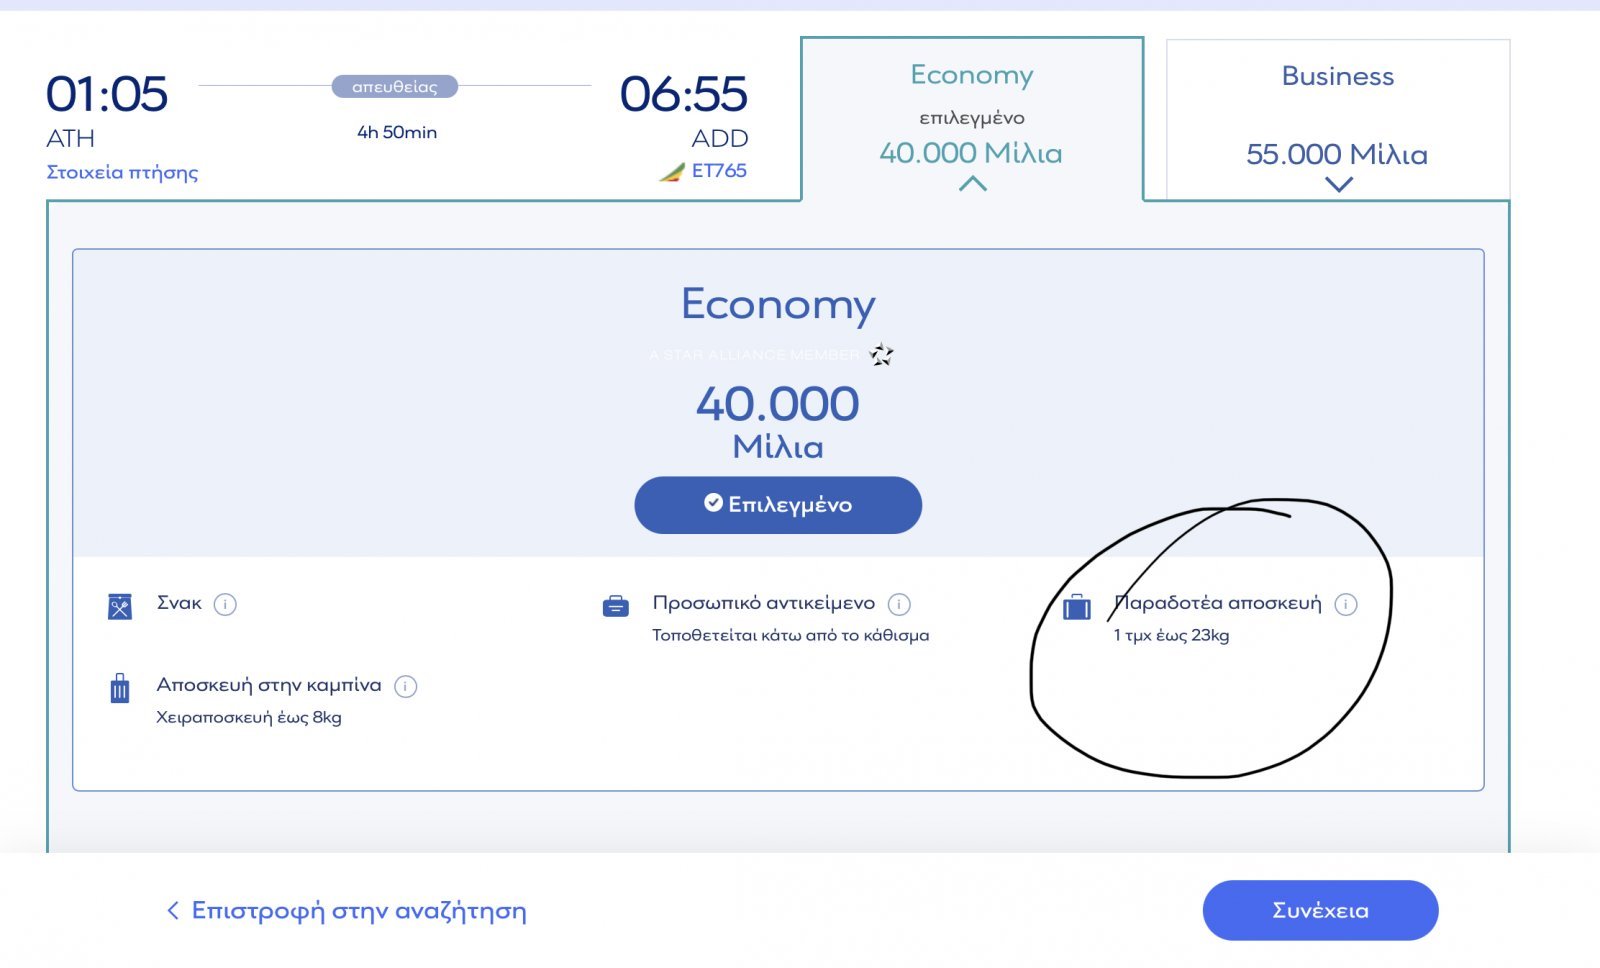1600x968 pixels.
Task: Open the Στοιχεία πτήσης link
Action: coord(122,172)
